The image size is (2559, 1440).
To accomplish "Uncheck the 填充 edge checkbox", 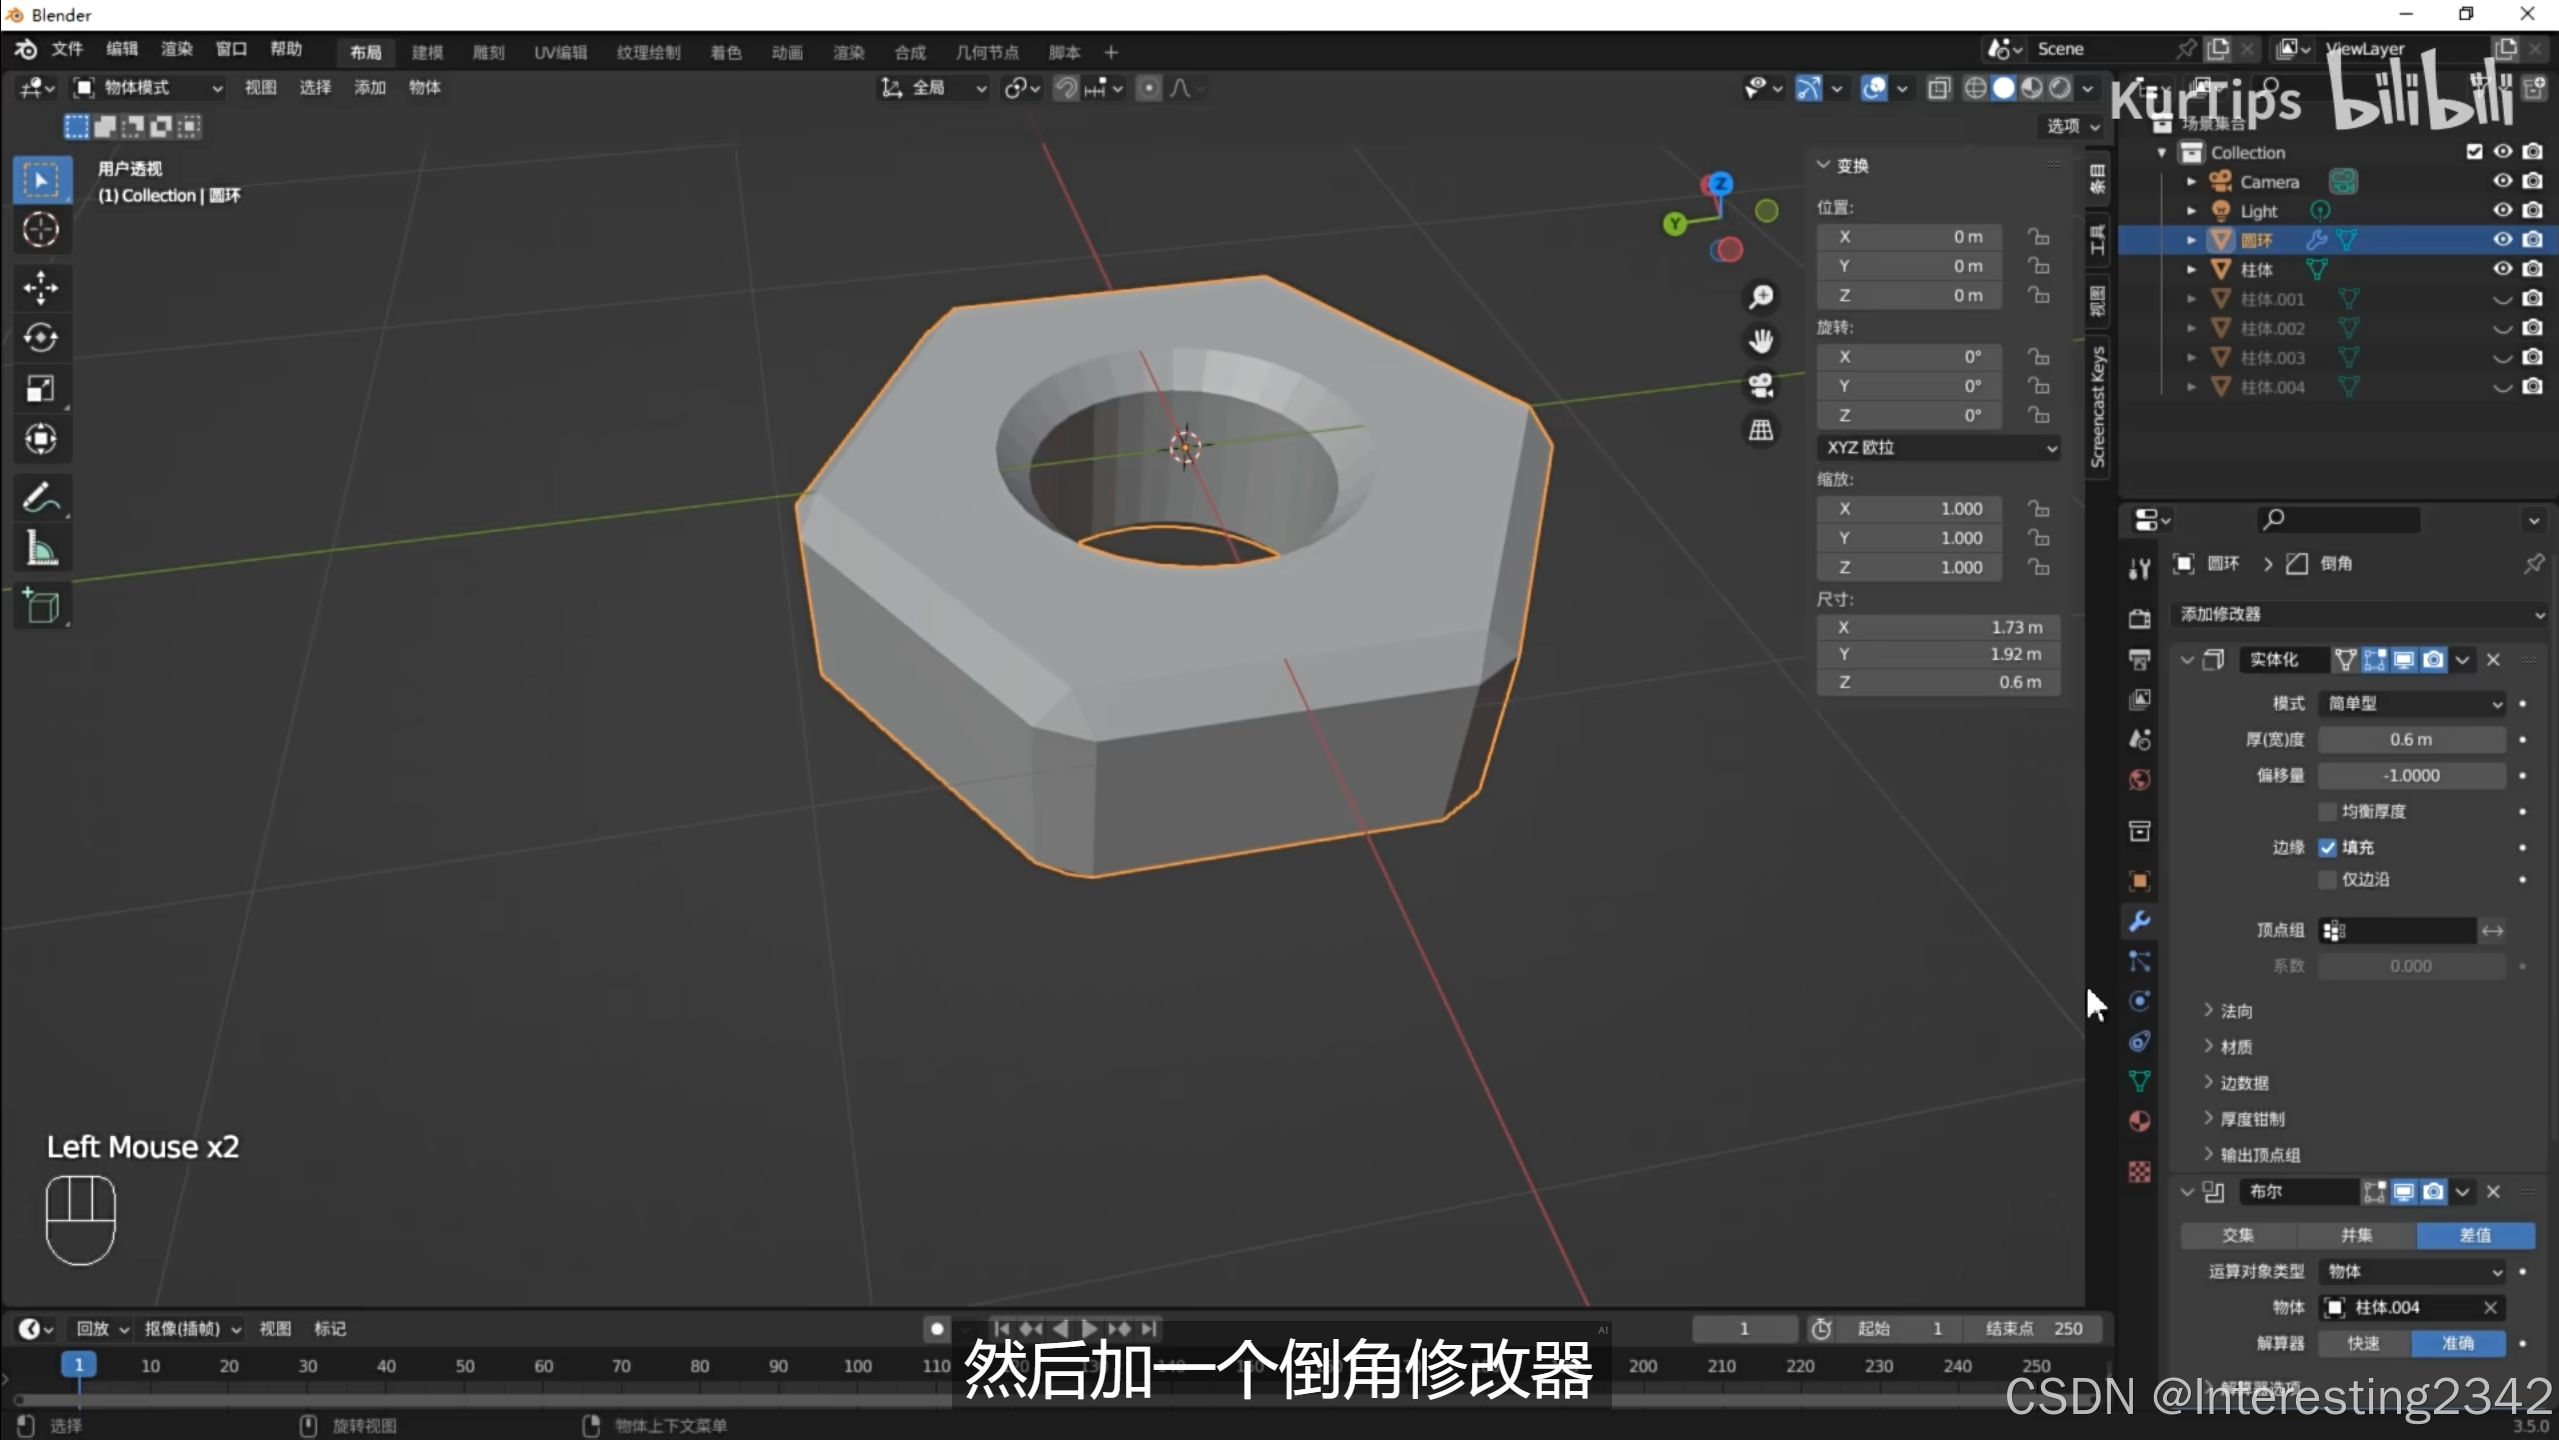I will pyautogui.click(x=2328, y=847).
